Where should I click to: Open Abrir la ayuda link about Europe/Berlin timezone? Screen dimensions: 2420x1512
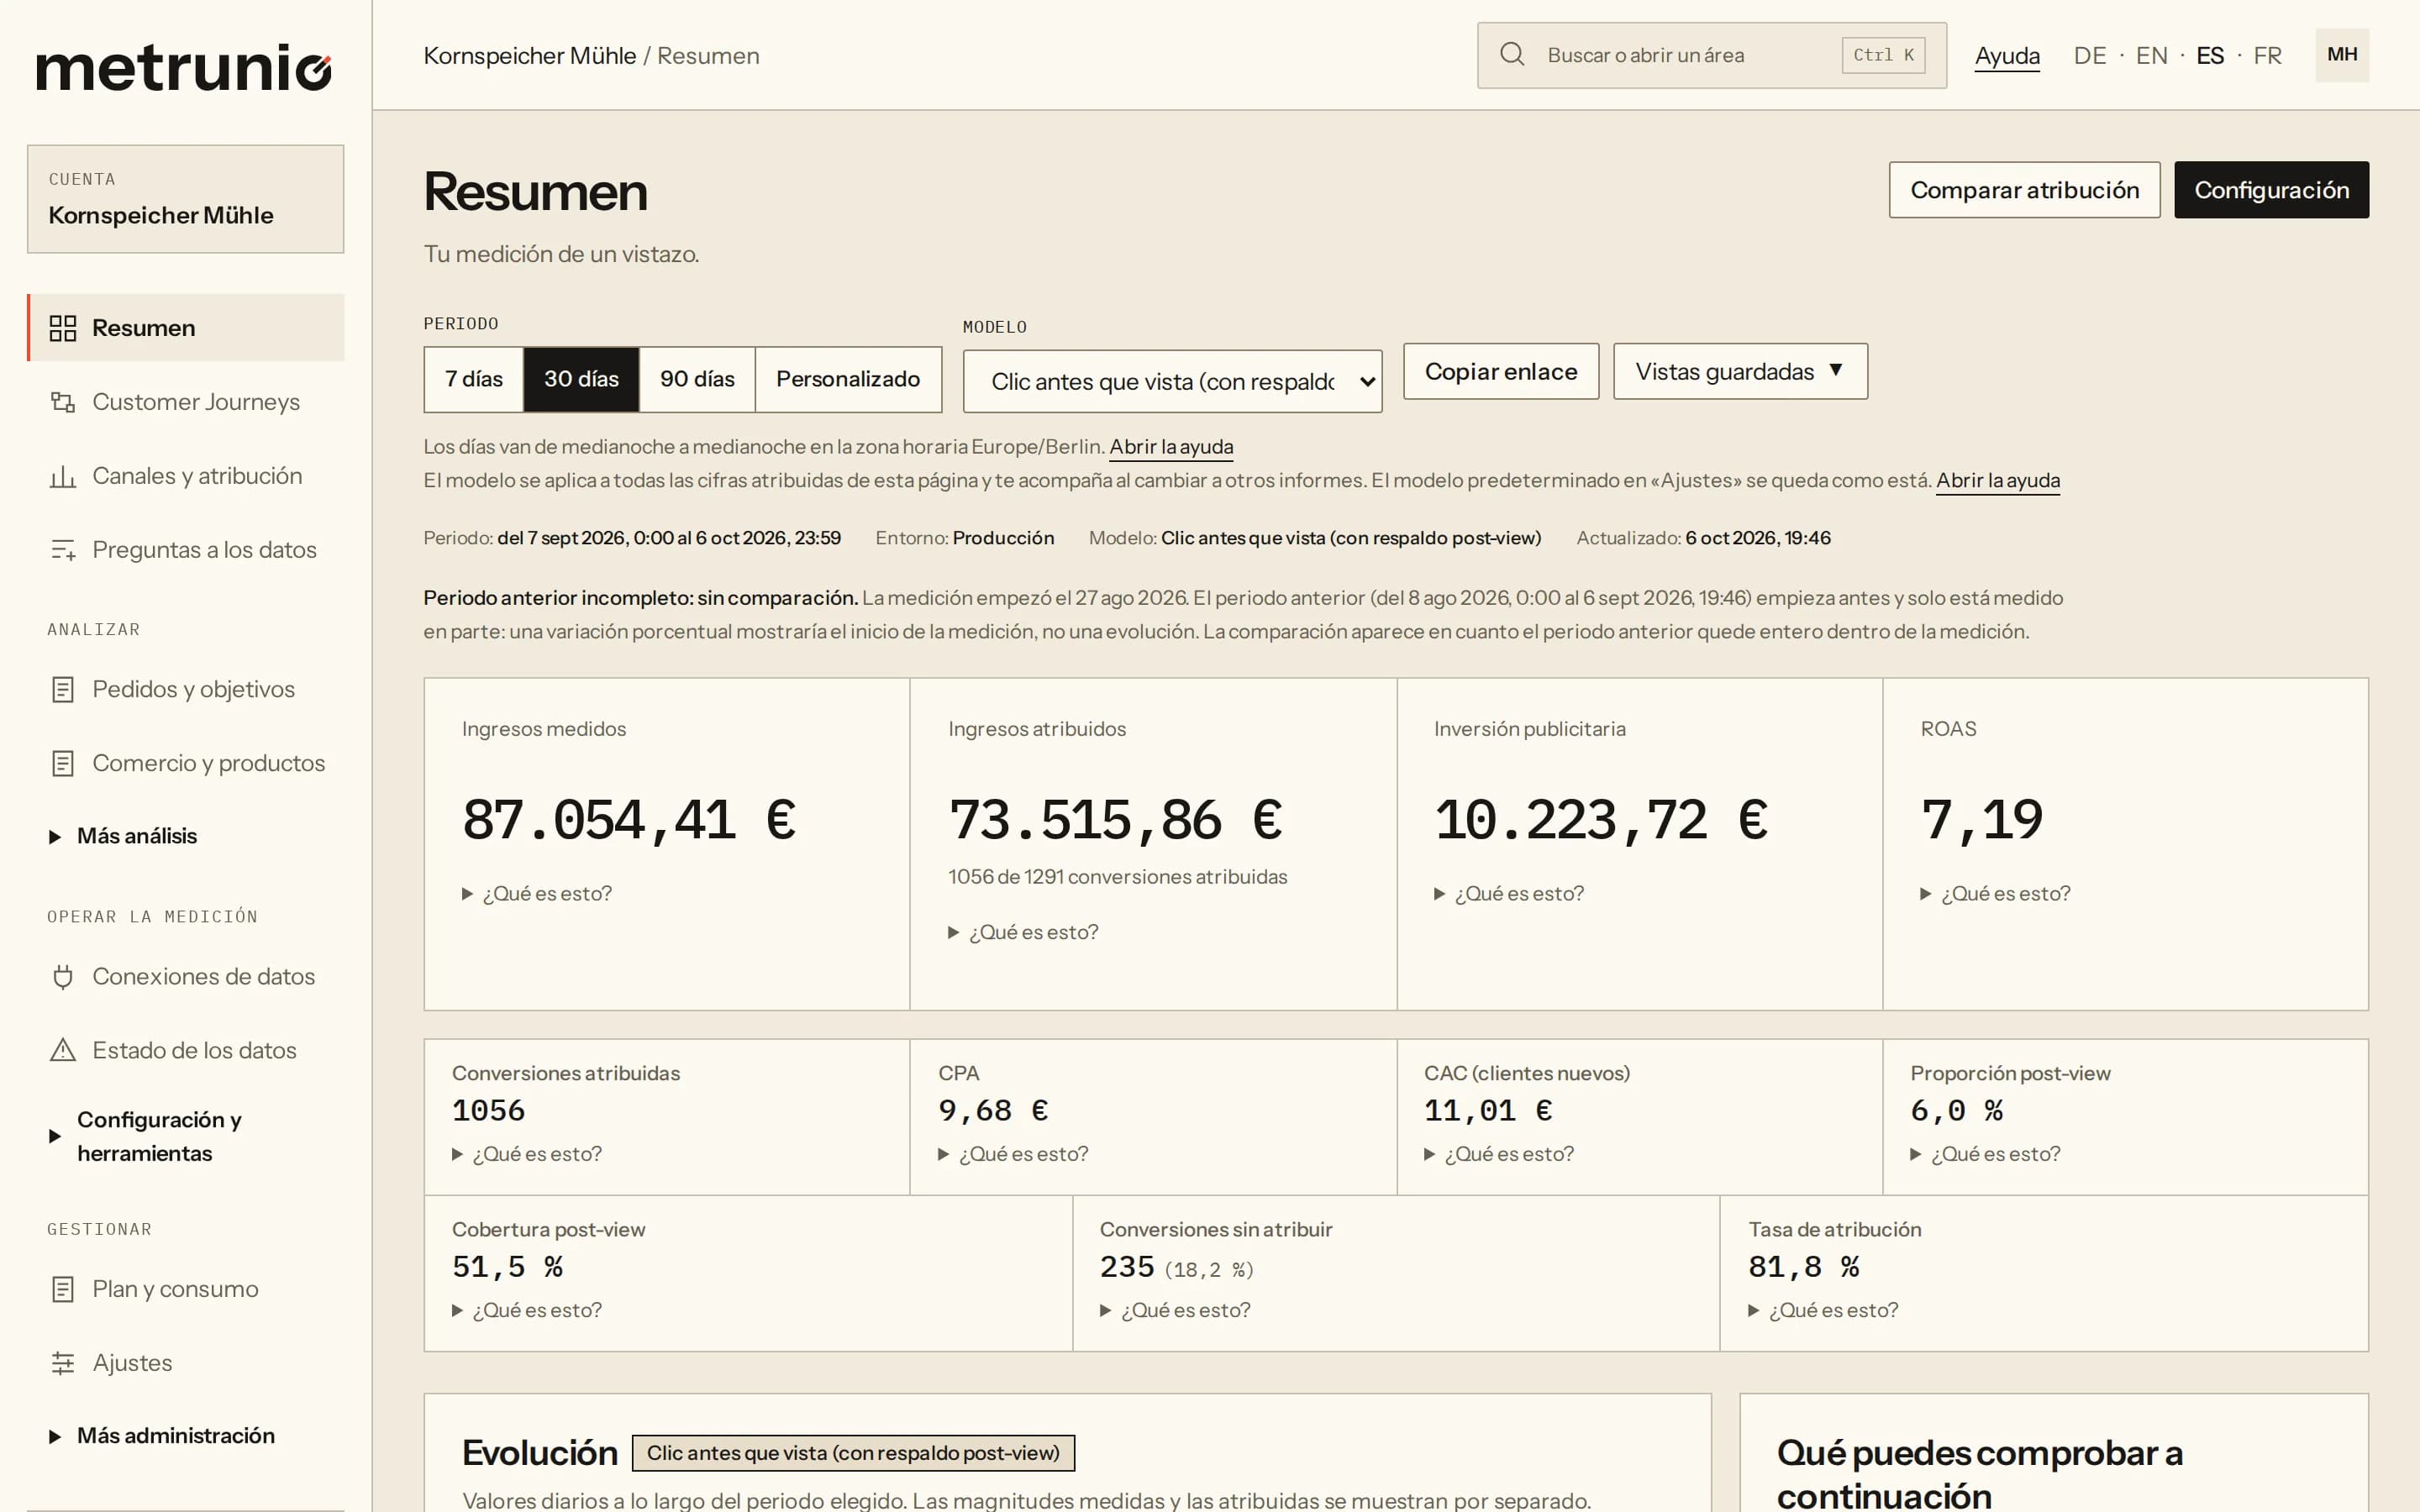[x=1171, y=447]
